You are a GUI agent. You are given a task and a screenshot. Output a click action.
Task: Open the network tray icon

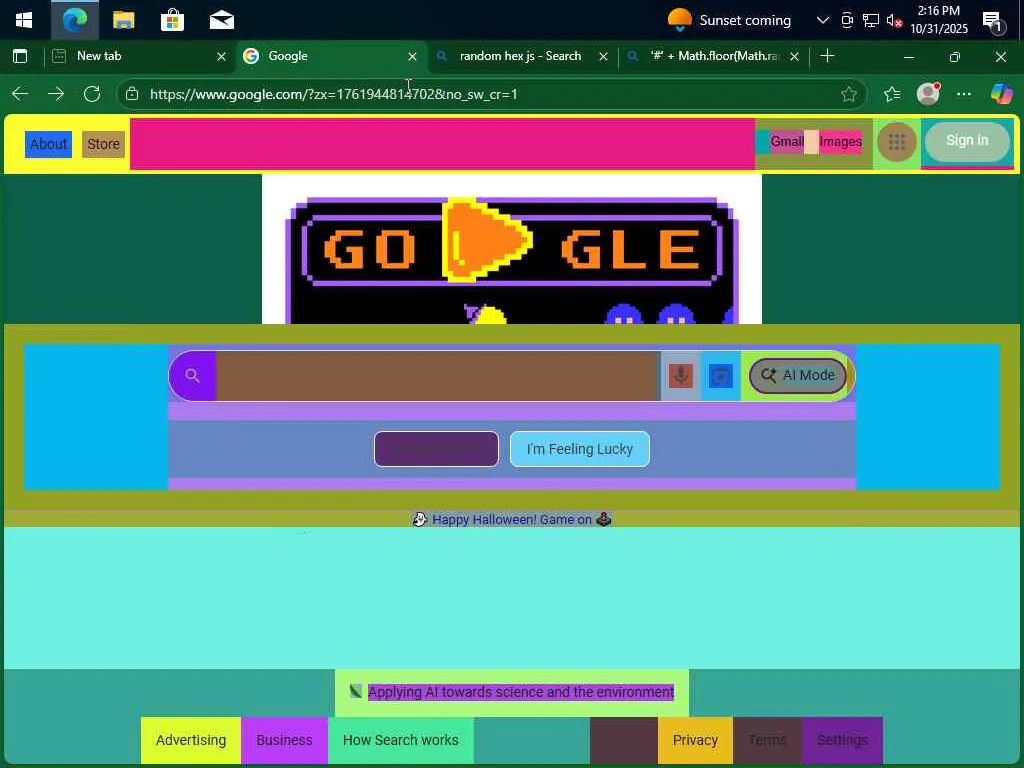click(x=871, y=20)
